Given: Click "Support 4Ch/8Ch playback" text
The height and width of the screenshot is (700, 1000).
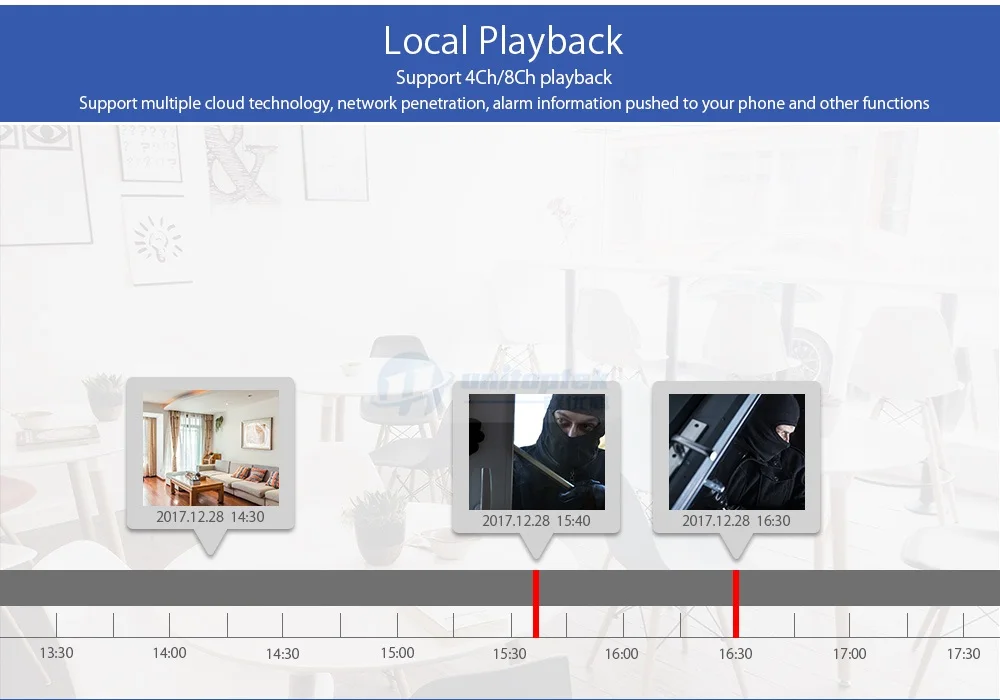Looking at the screenshot, I should 504,78.
